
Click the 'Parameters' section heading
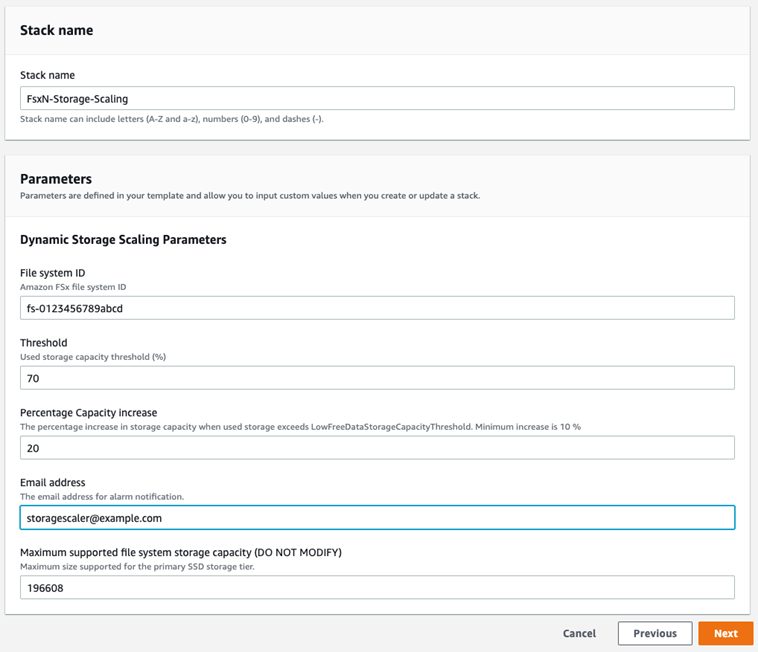pyautogui.click(x=56, y=179)
